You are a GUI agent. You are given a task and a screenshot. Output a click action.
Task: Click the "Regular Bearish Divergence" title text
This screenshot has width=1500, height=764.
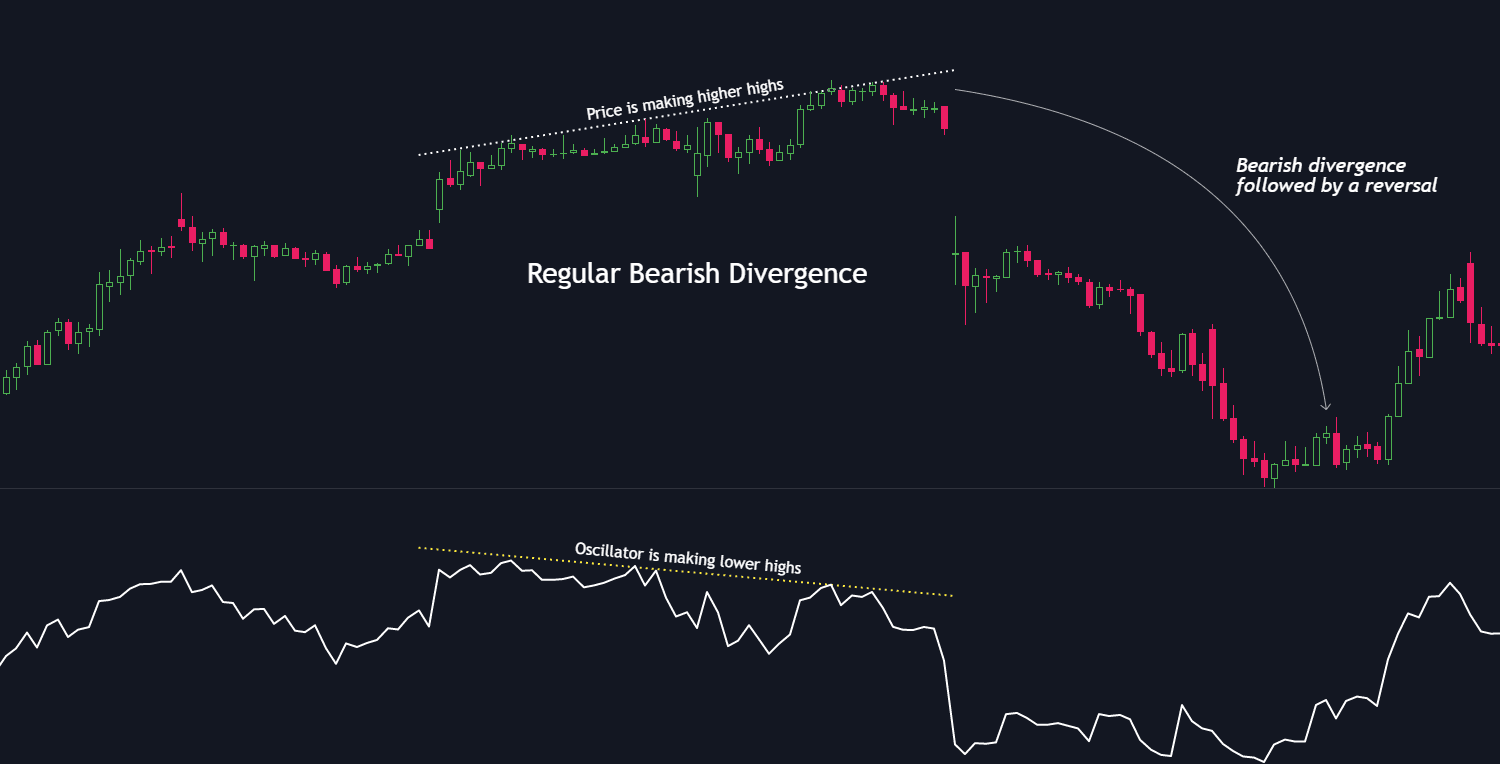click(697, 273)
